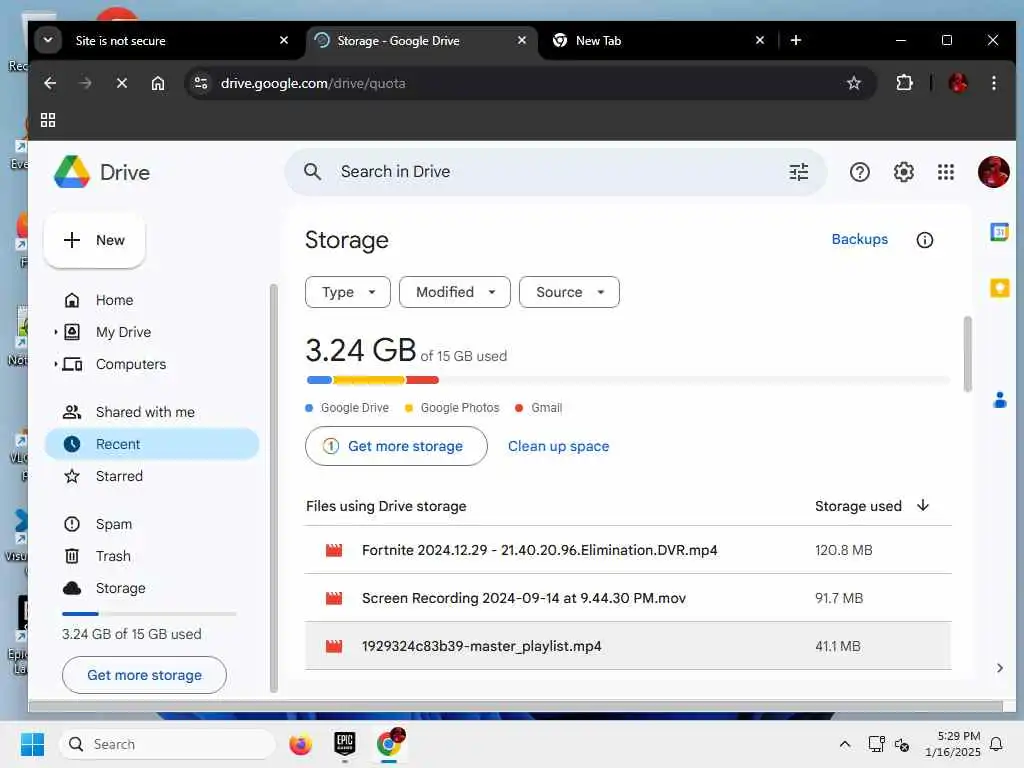Open Drive settings gear icon
The height and width of the screenshot is (768, 1024).
point(903,172)
